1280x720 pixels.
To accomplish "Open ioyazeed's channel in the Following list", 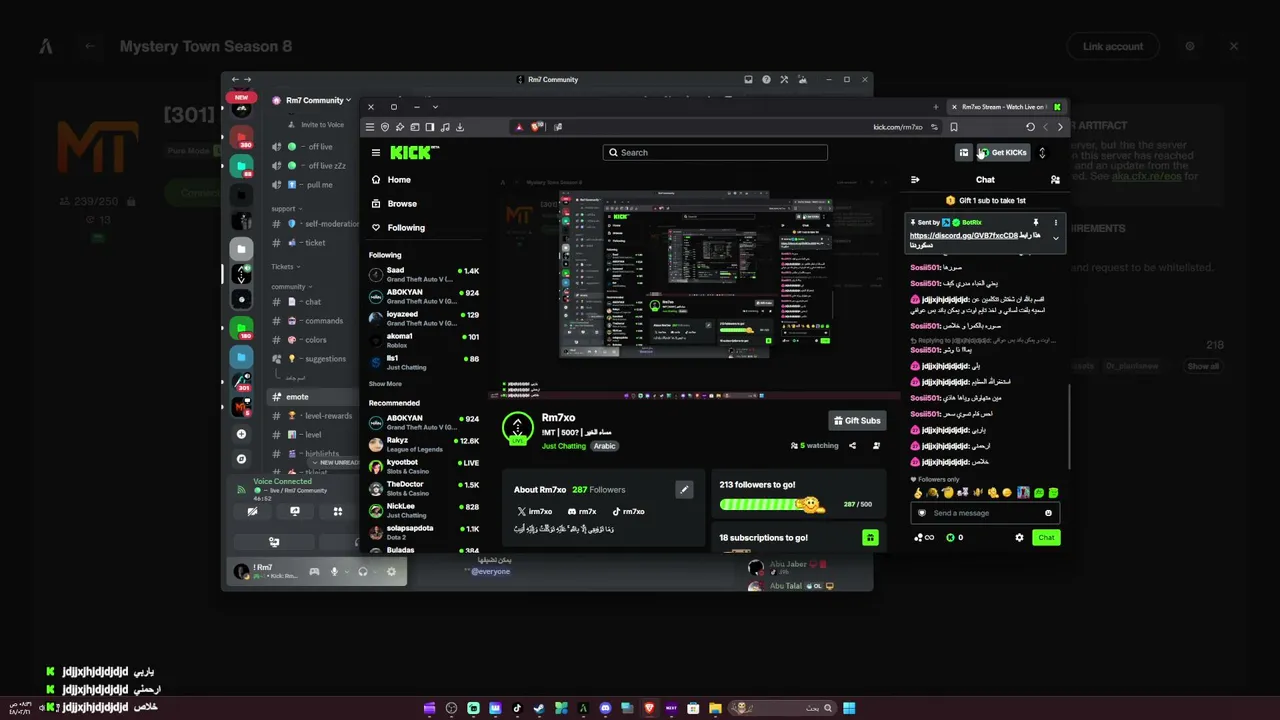I will (x=424, y=318).
